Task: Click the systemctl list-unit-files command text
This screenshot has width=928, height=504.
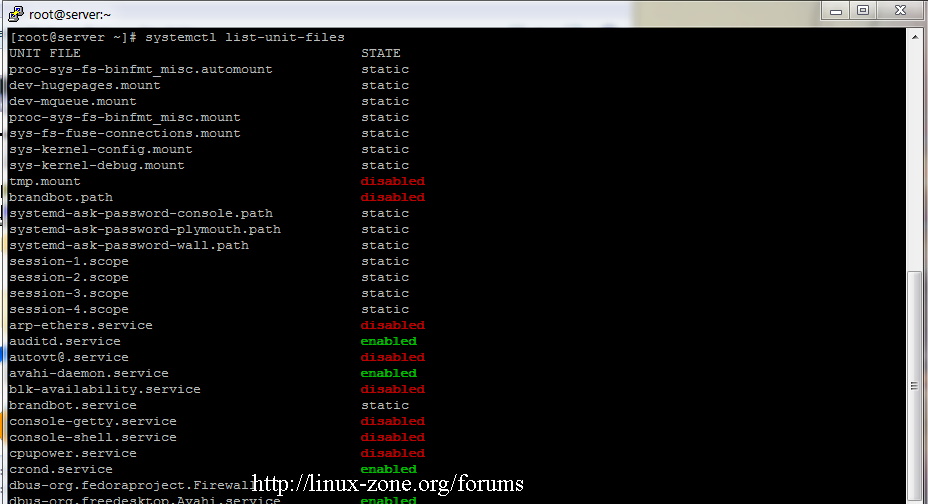Action: pyautogui.click(x=245, y=37)
